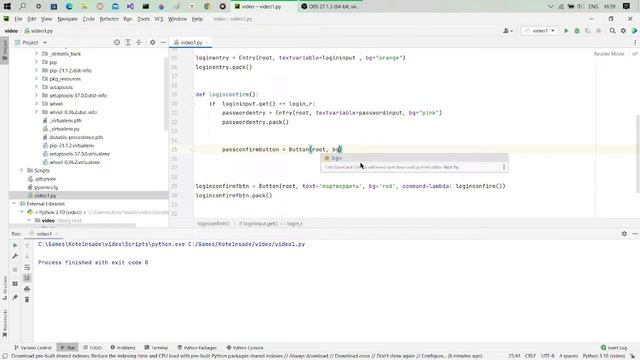This screenshot has width=640, height=360.
Task: Expand the wheel folder
Action: point(36,104)
